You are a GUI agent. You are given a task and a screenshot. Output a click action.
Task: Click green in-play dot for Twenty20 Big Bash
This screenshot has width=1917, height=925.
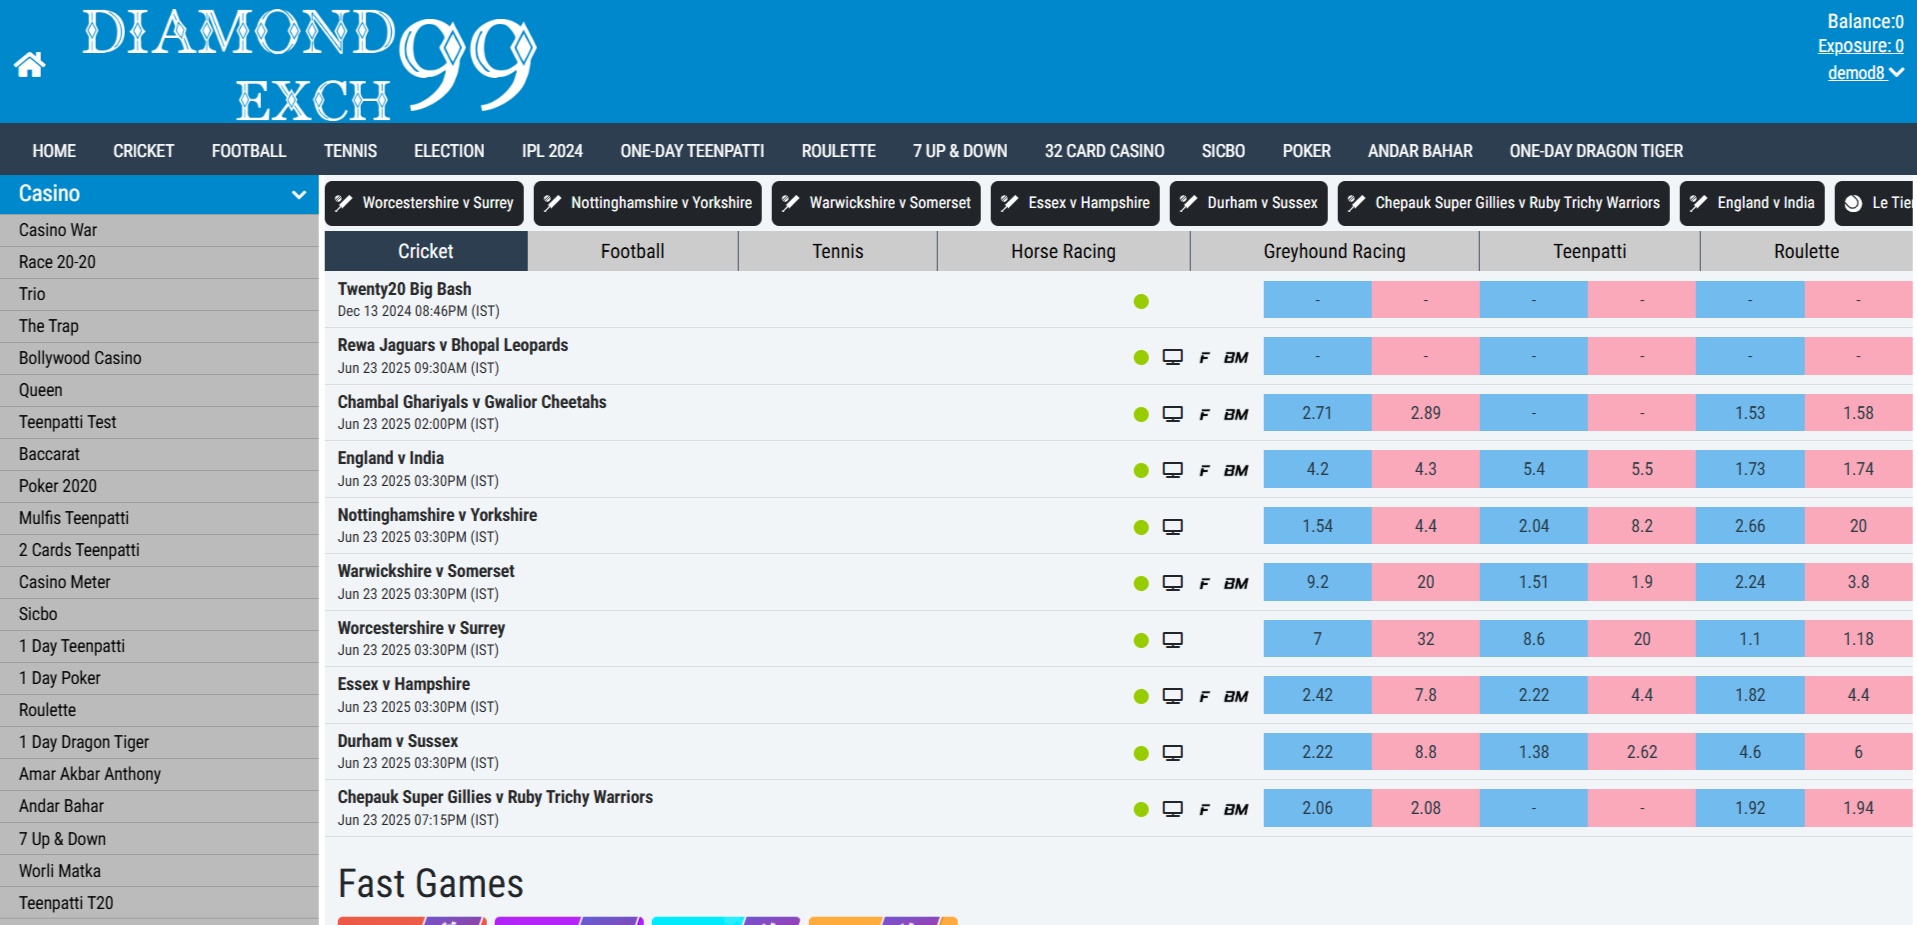point(1141,301)
